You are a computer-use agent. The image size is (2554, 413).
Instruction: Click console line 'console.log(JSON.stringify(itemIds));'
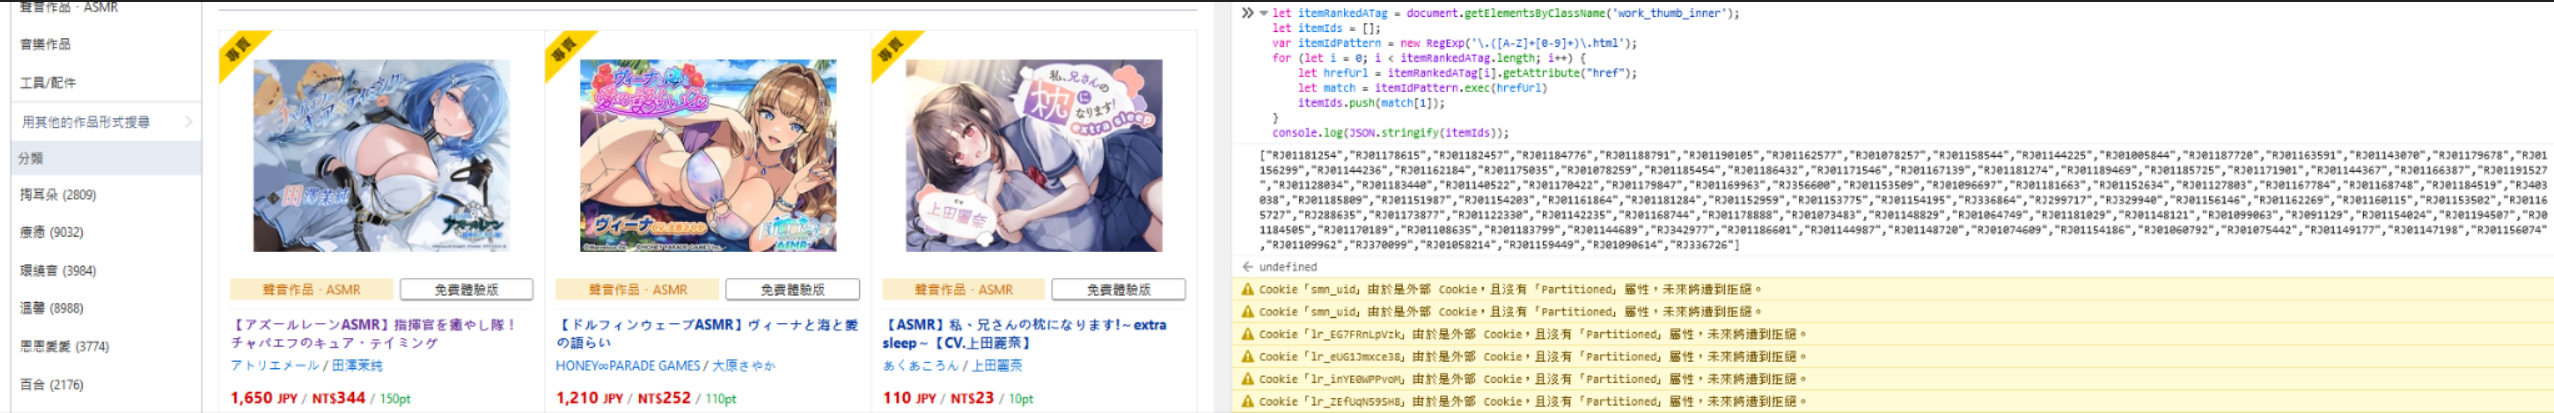pyautogui.click(x=1390, y=133)
